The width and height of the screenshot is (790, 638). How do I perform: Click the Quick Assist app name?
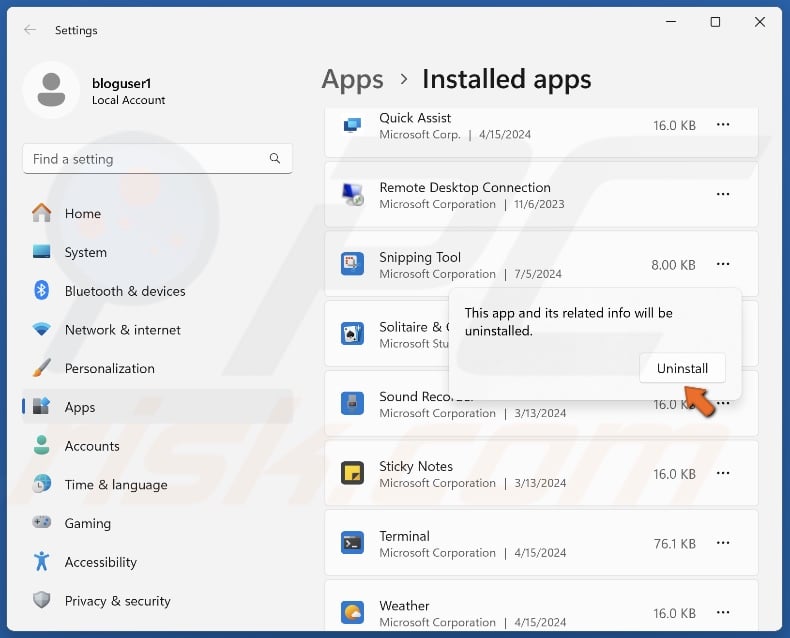415,118
